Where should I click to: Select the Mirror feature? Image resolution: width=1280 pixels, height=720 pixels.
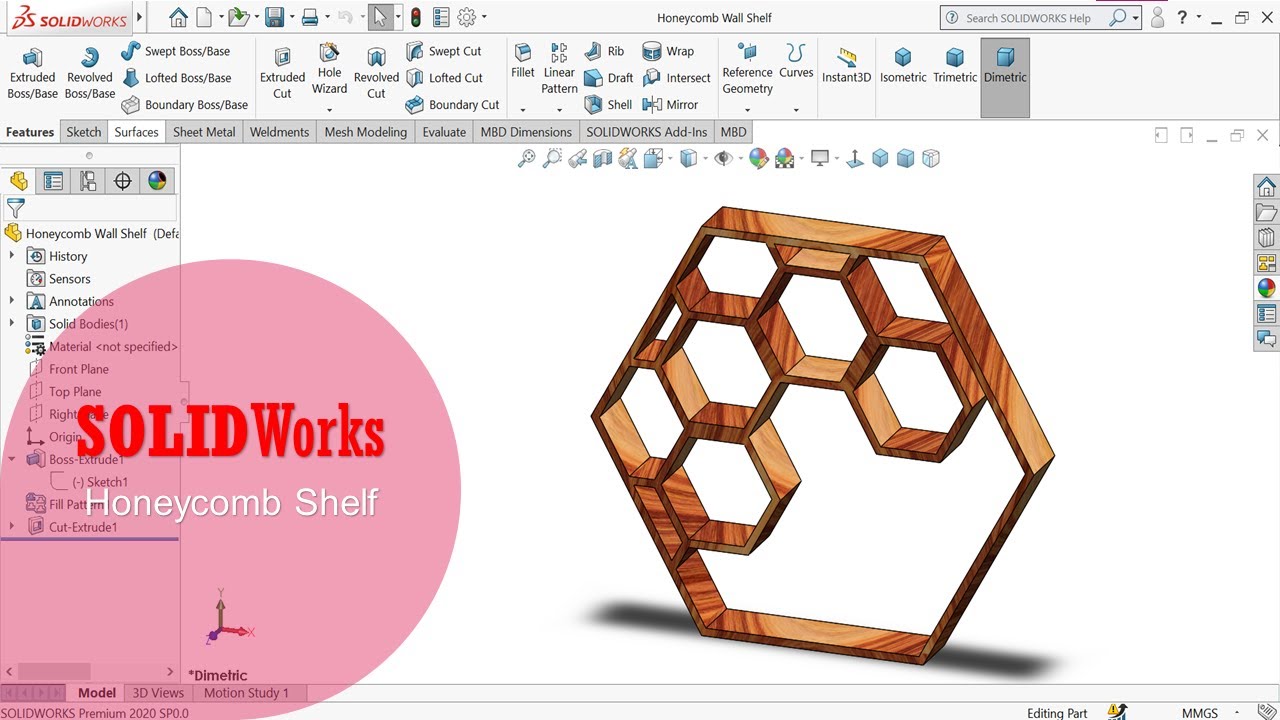tap(670, 105)
